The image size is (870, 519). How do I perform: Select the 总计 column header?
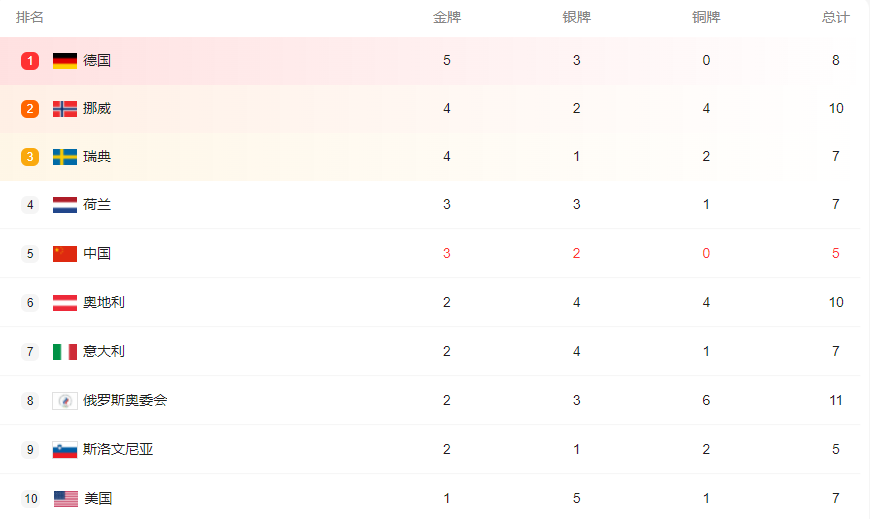click(x=836, y=18)
